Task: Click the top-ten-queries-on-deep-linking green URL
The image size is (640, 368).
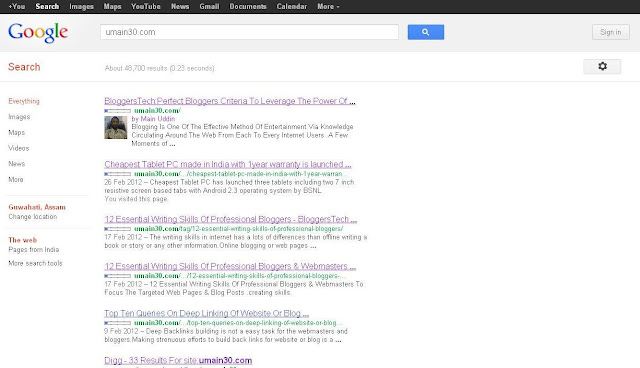Action: 238,323
